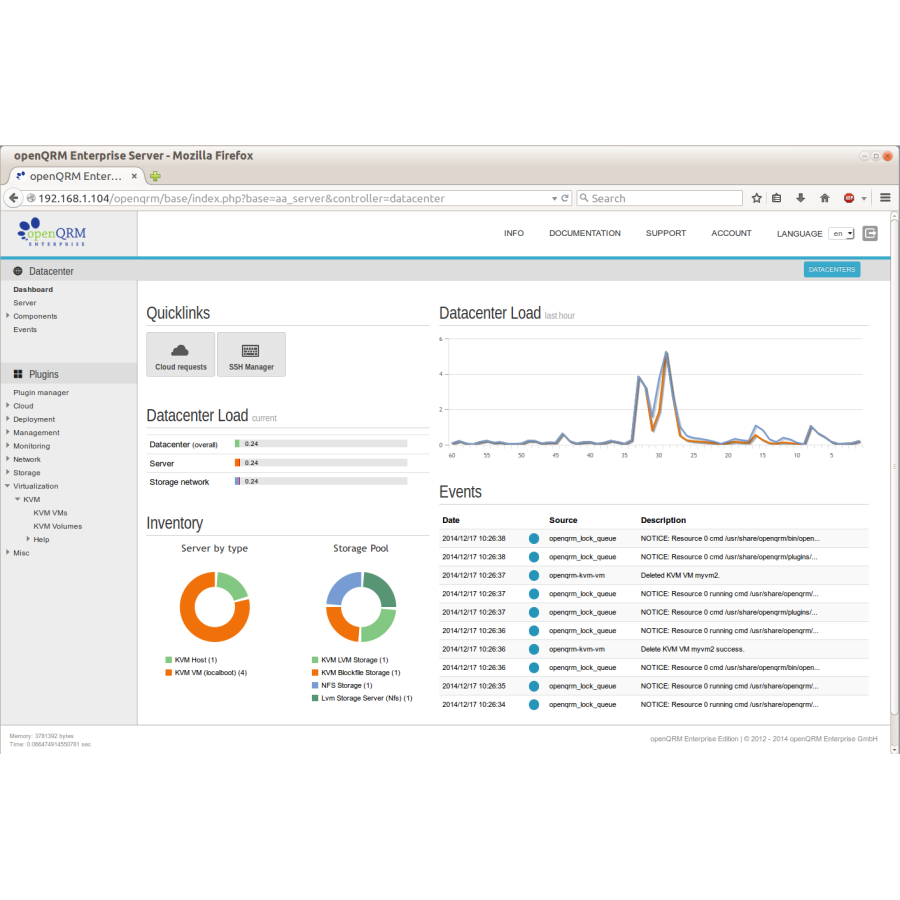This screenshot has height=900, width=900.
Task: Open the SUPPORT menu
Action: coord(666,233)
